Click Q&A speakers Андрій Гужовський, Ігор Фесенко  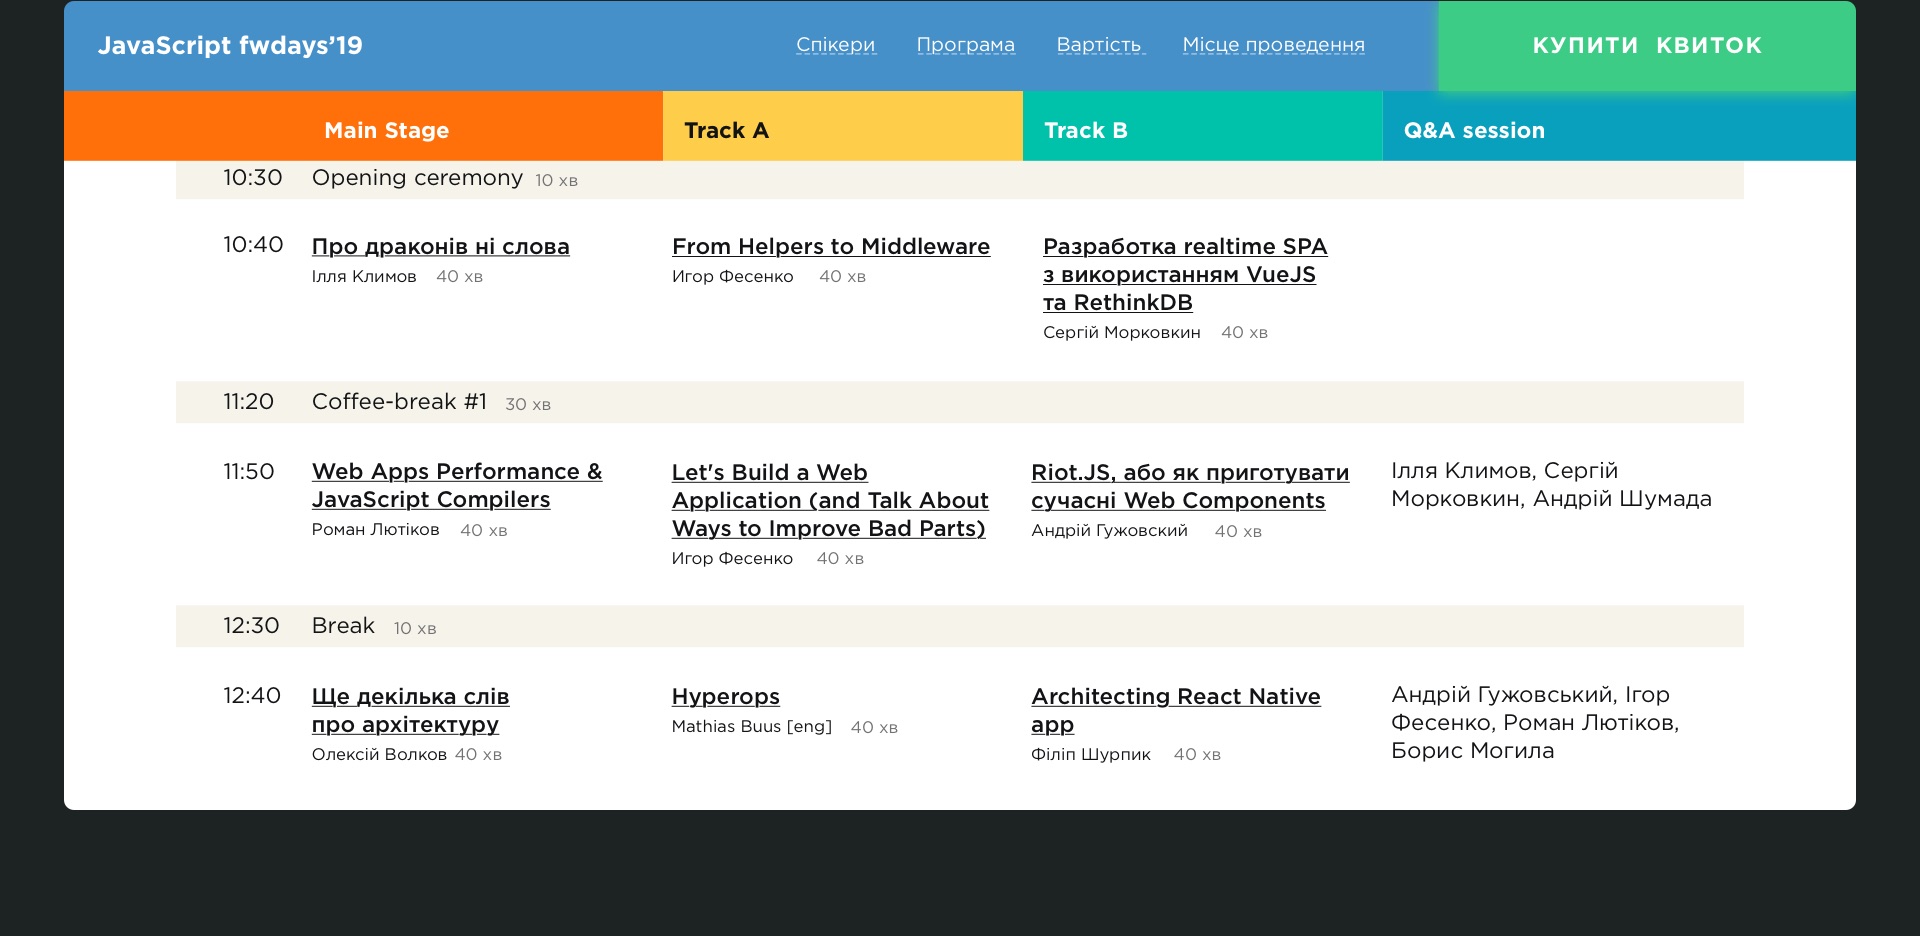[x=1535, y=723]
